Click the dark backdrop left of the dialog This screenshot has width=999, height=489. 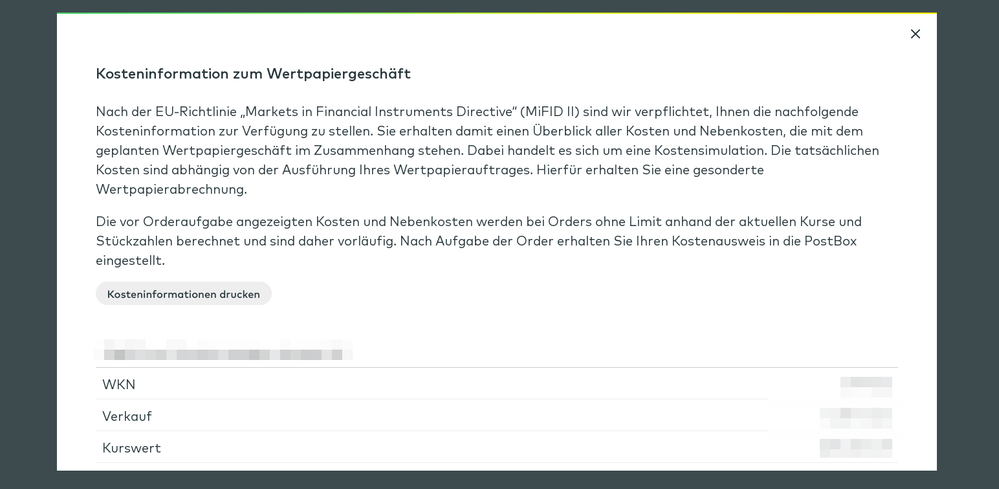point(28,250)
